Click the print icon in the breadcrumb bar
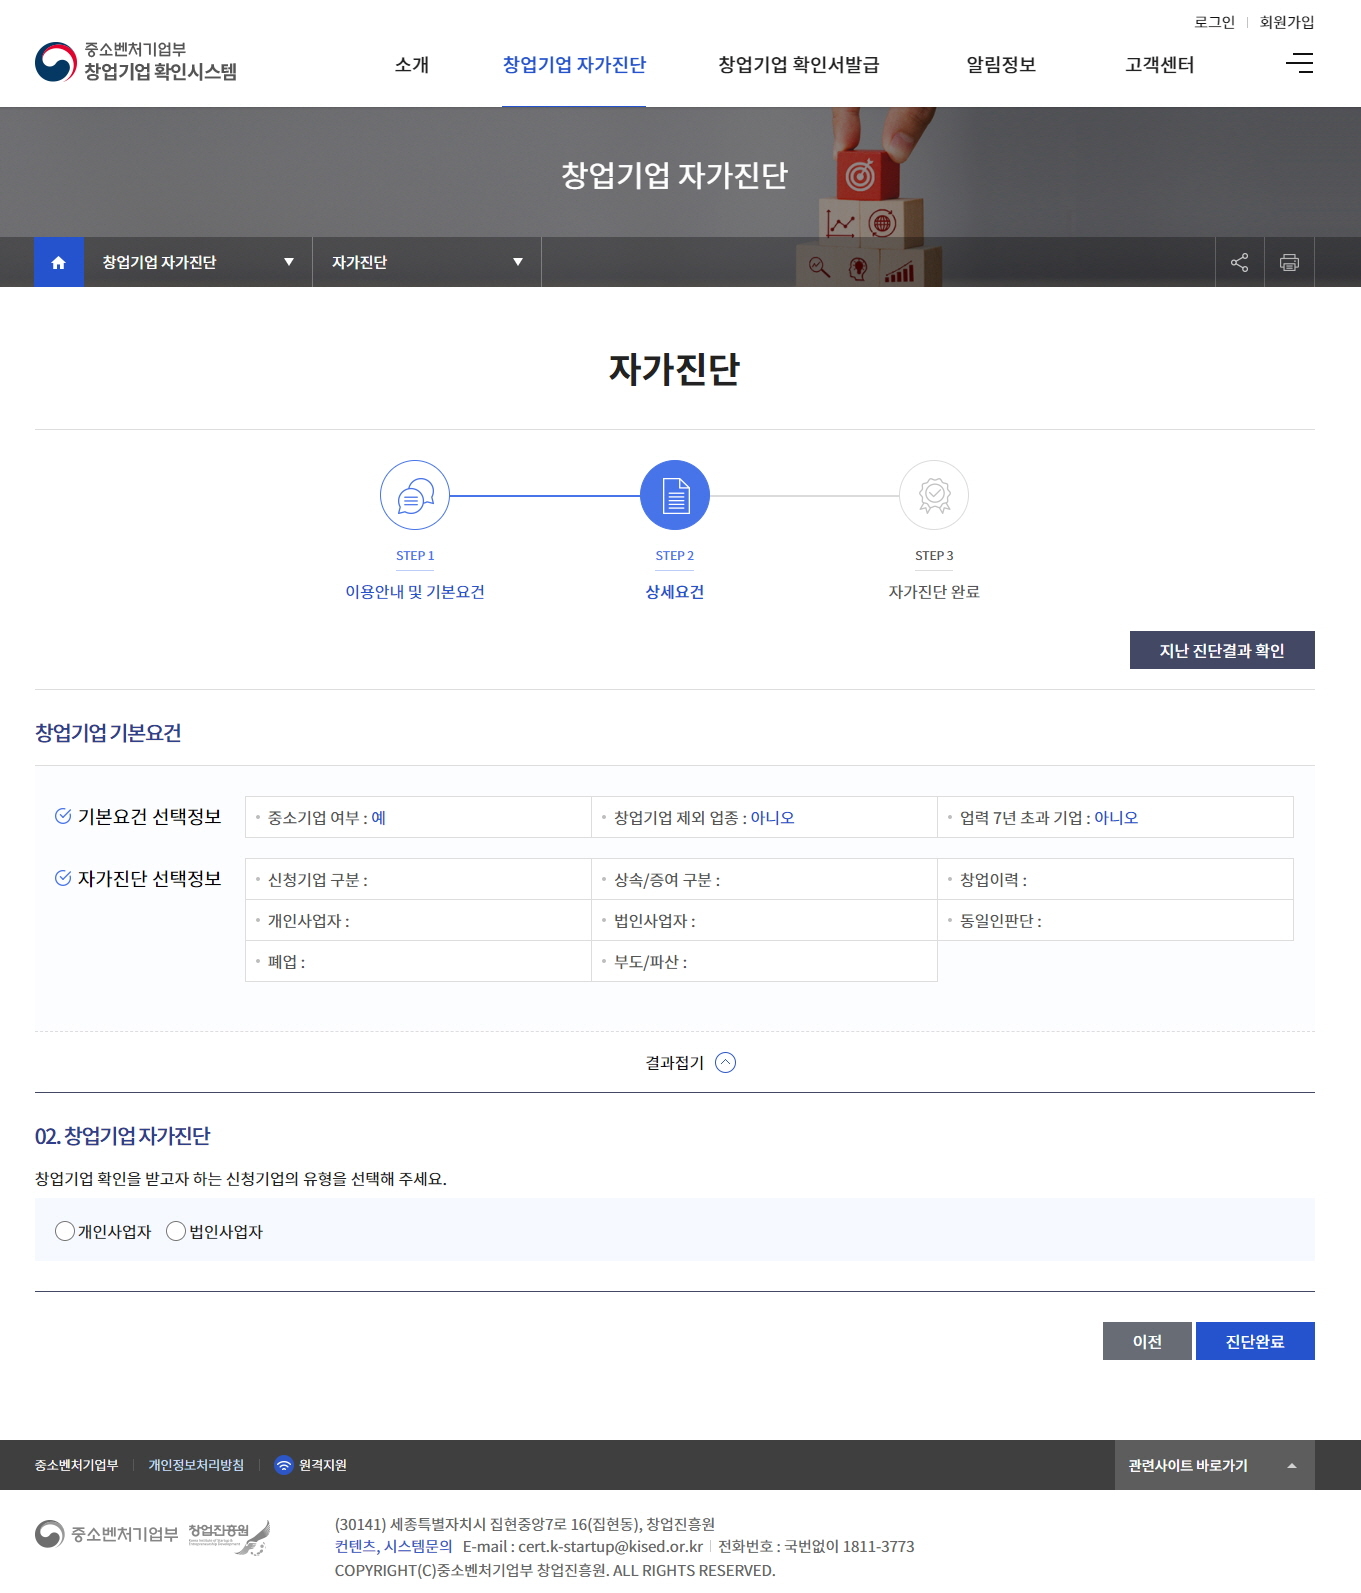 1290,262
